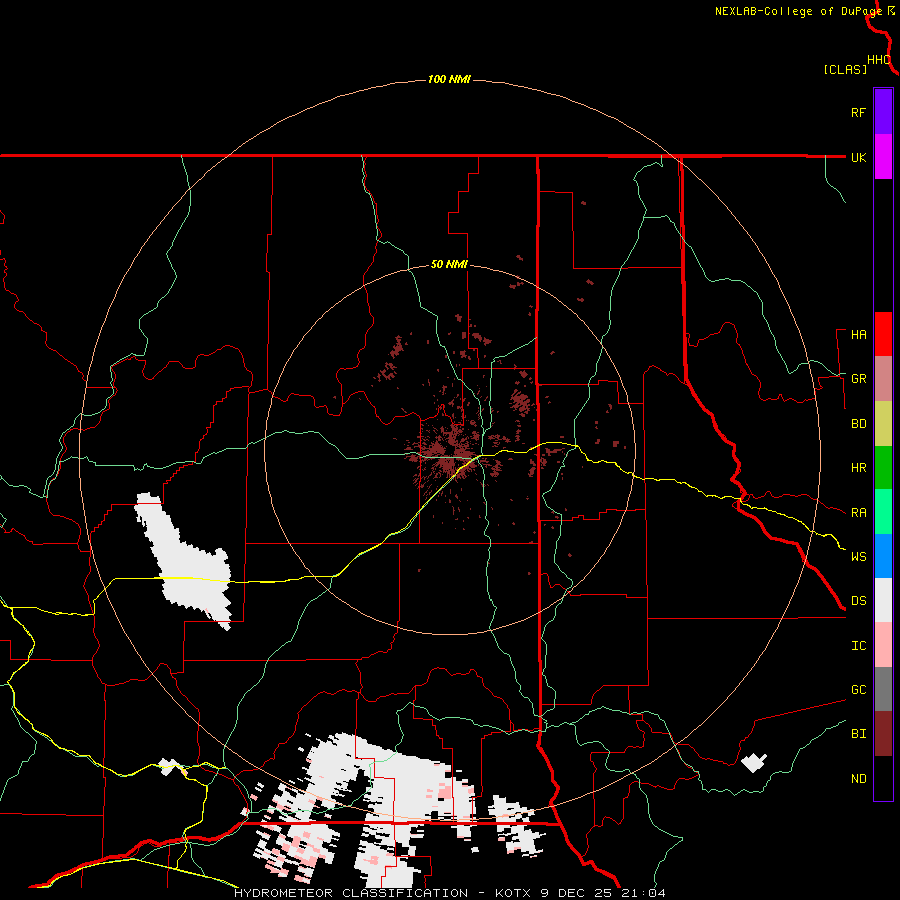Click the GC legend label

click(858, 689)
